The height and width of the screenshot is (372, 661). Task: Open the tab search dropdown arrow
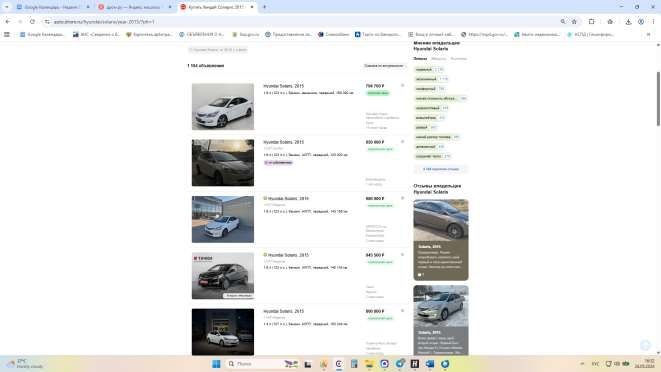point(6,7)
